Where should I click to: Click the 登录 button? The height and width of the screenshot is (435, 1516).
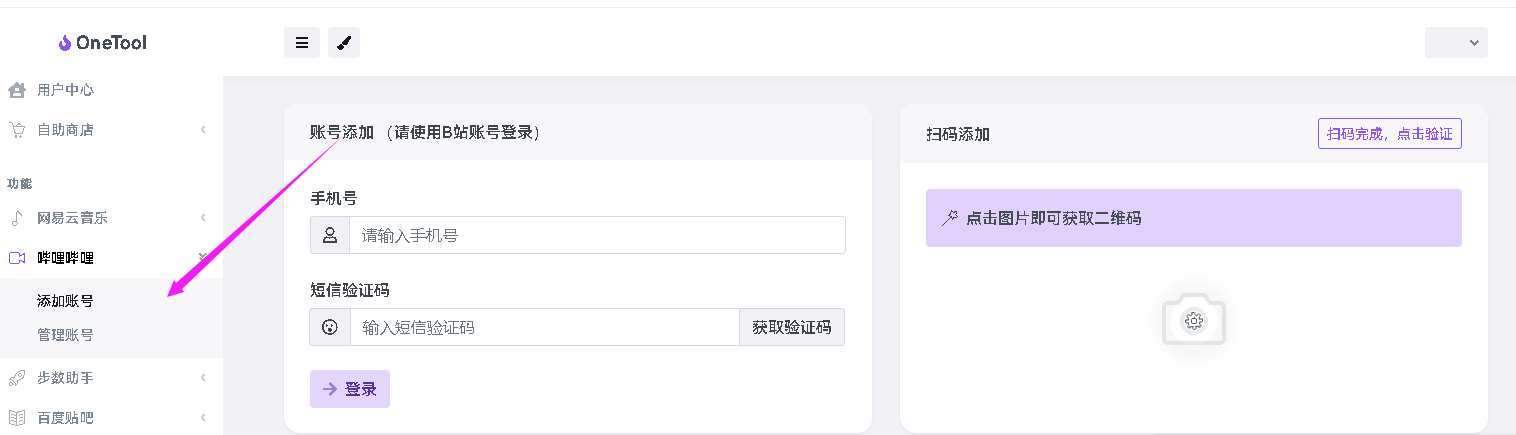pos(350,389)
